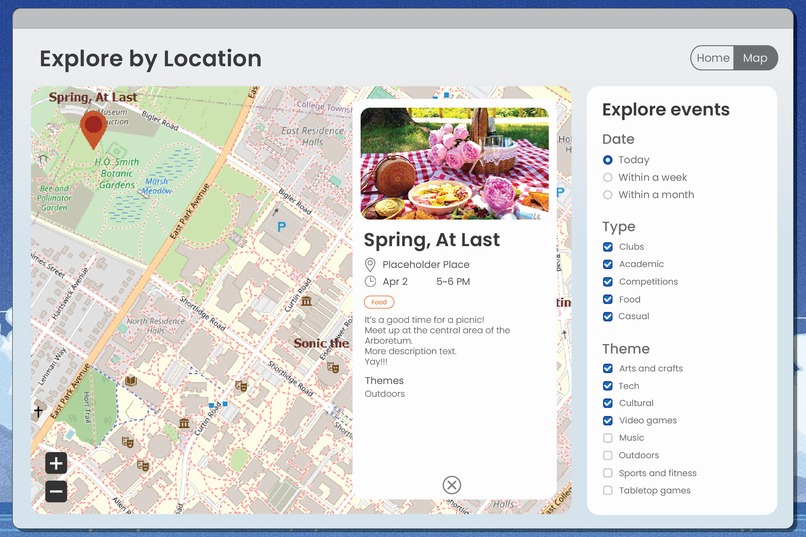
Task: Click the Explore by Location heading
Action: (151, 59)
